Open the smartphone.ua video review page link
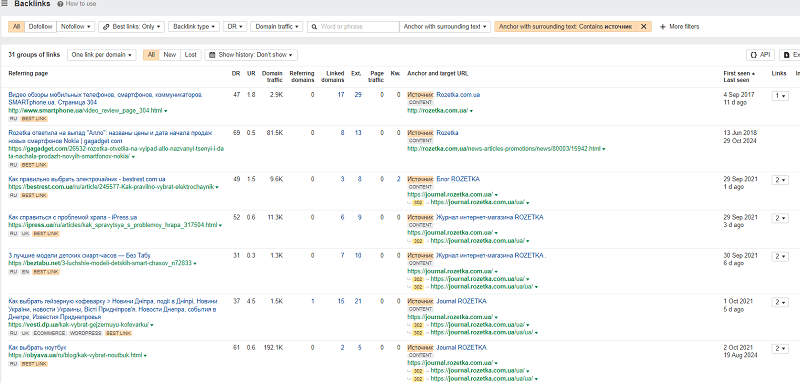Viewport: 800px width, 383px height. tap(85, 110)
